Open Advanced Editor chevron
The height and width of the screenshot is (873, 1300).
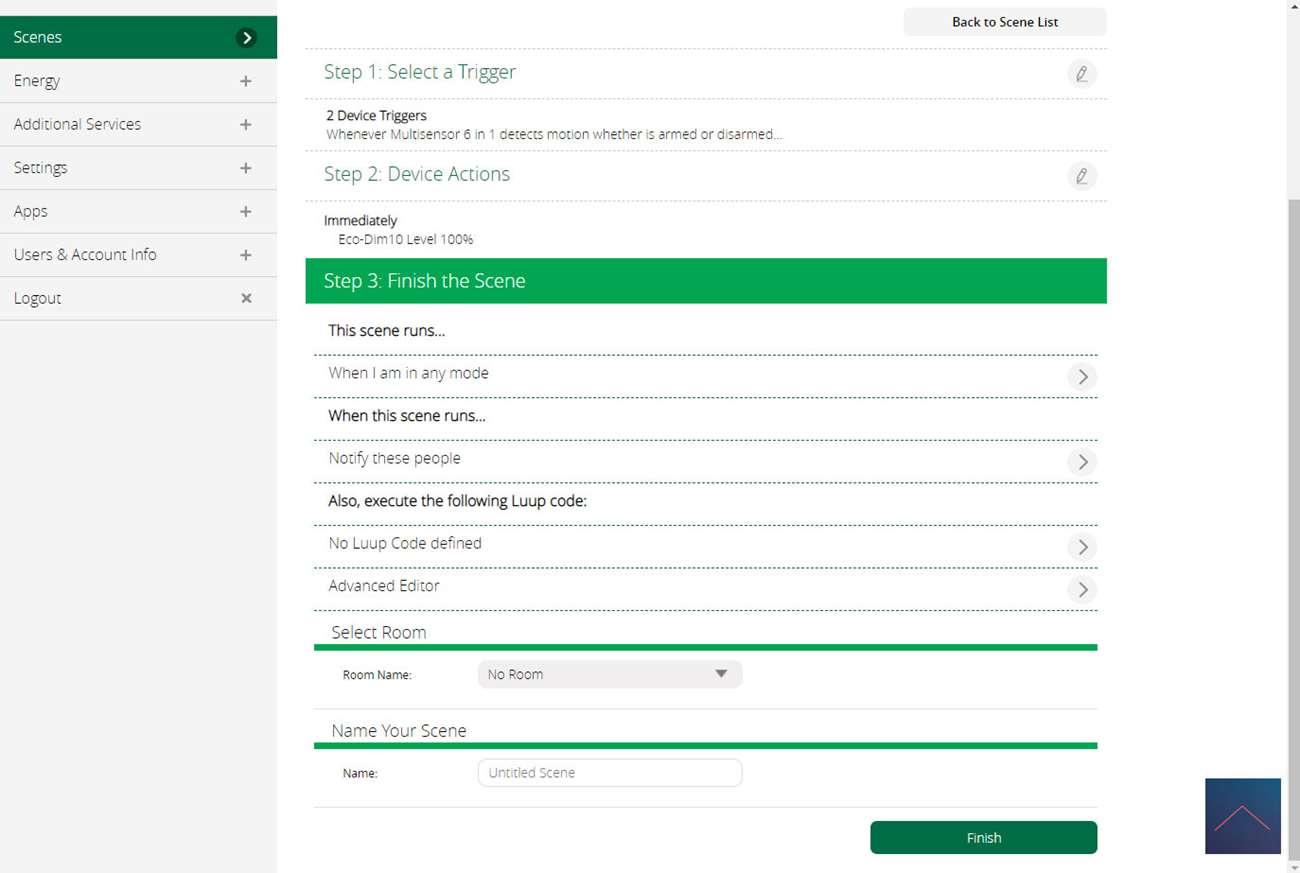coord(1081,590)
